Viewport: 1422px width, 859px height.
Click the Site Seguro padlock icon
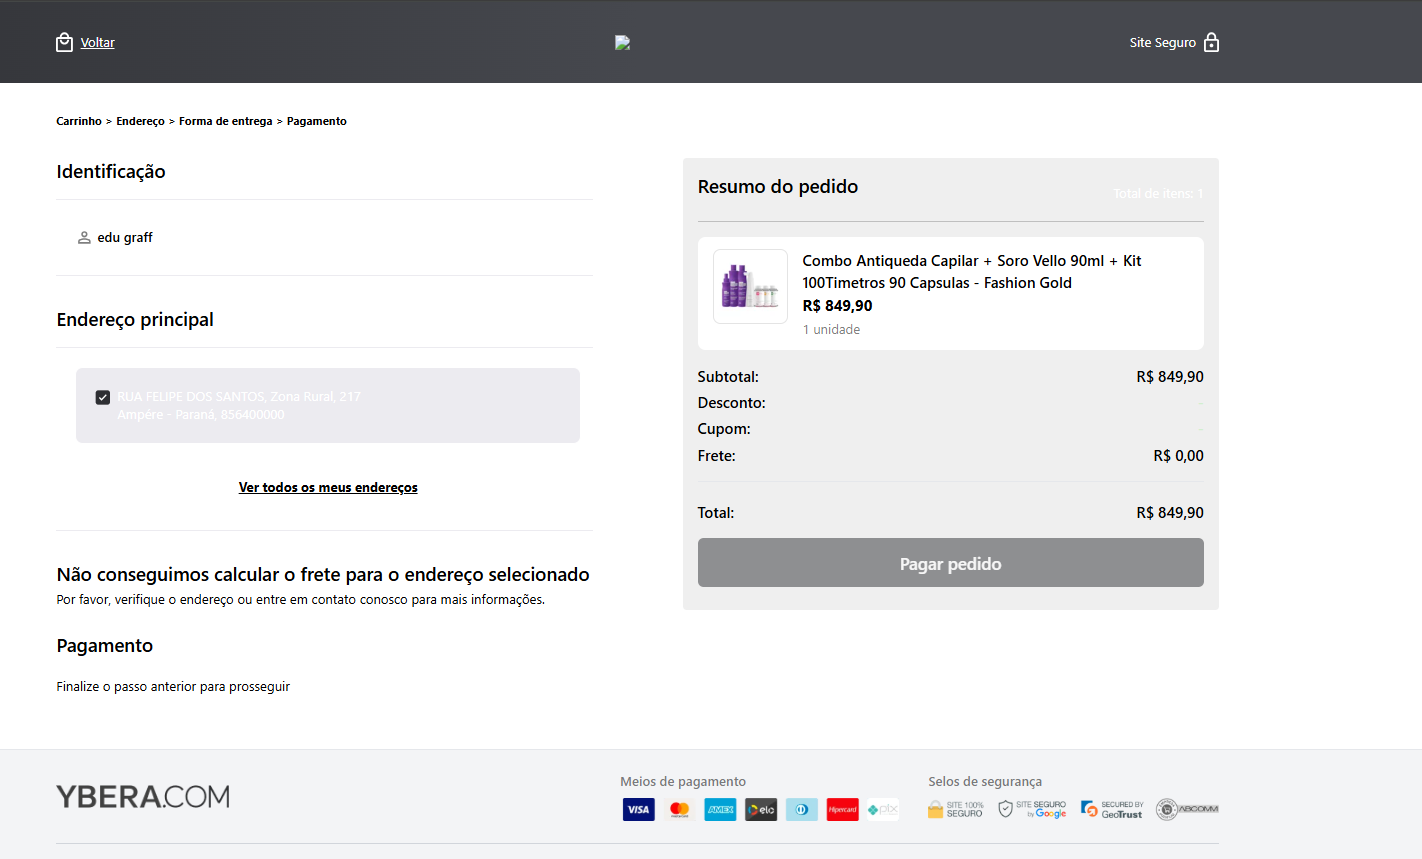(x=1211, y=42)
